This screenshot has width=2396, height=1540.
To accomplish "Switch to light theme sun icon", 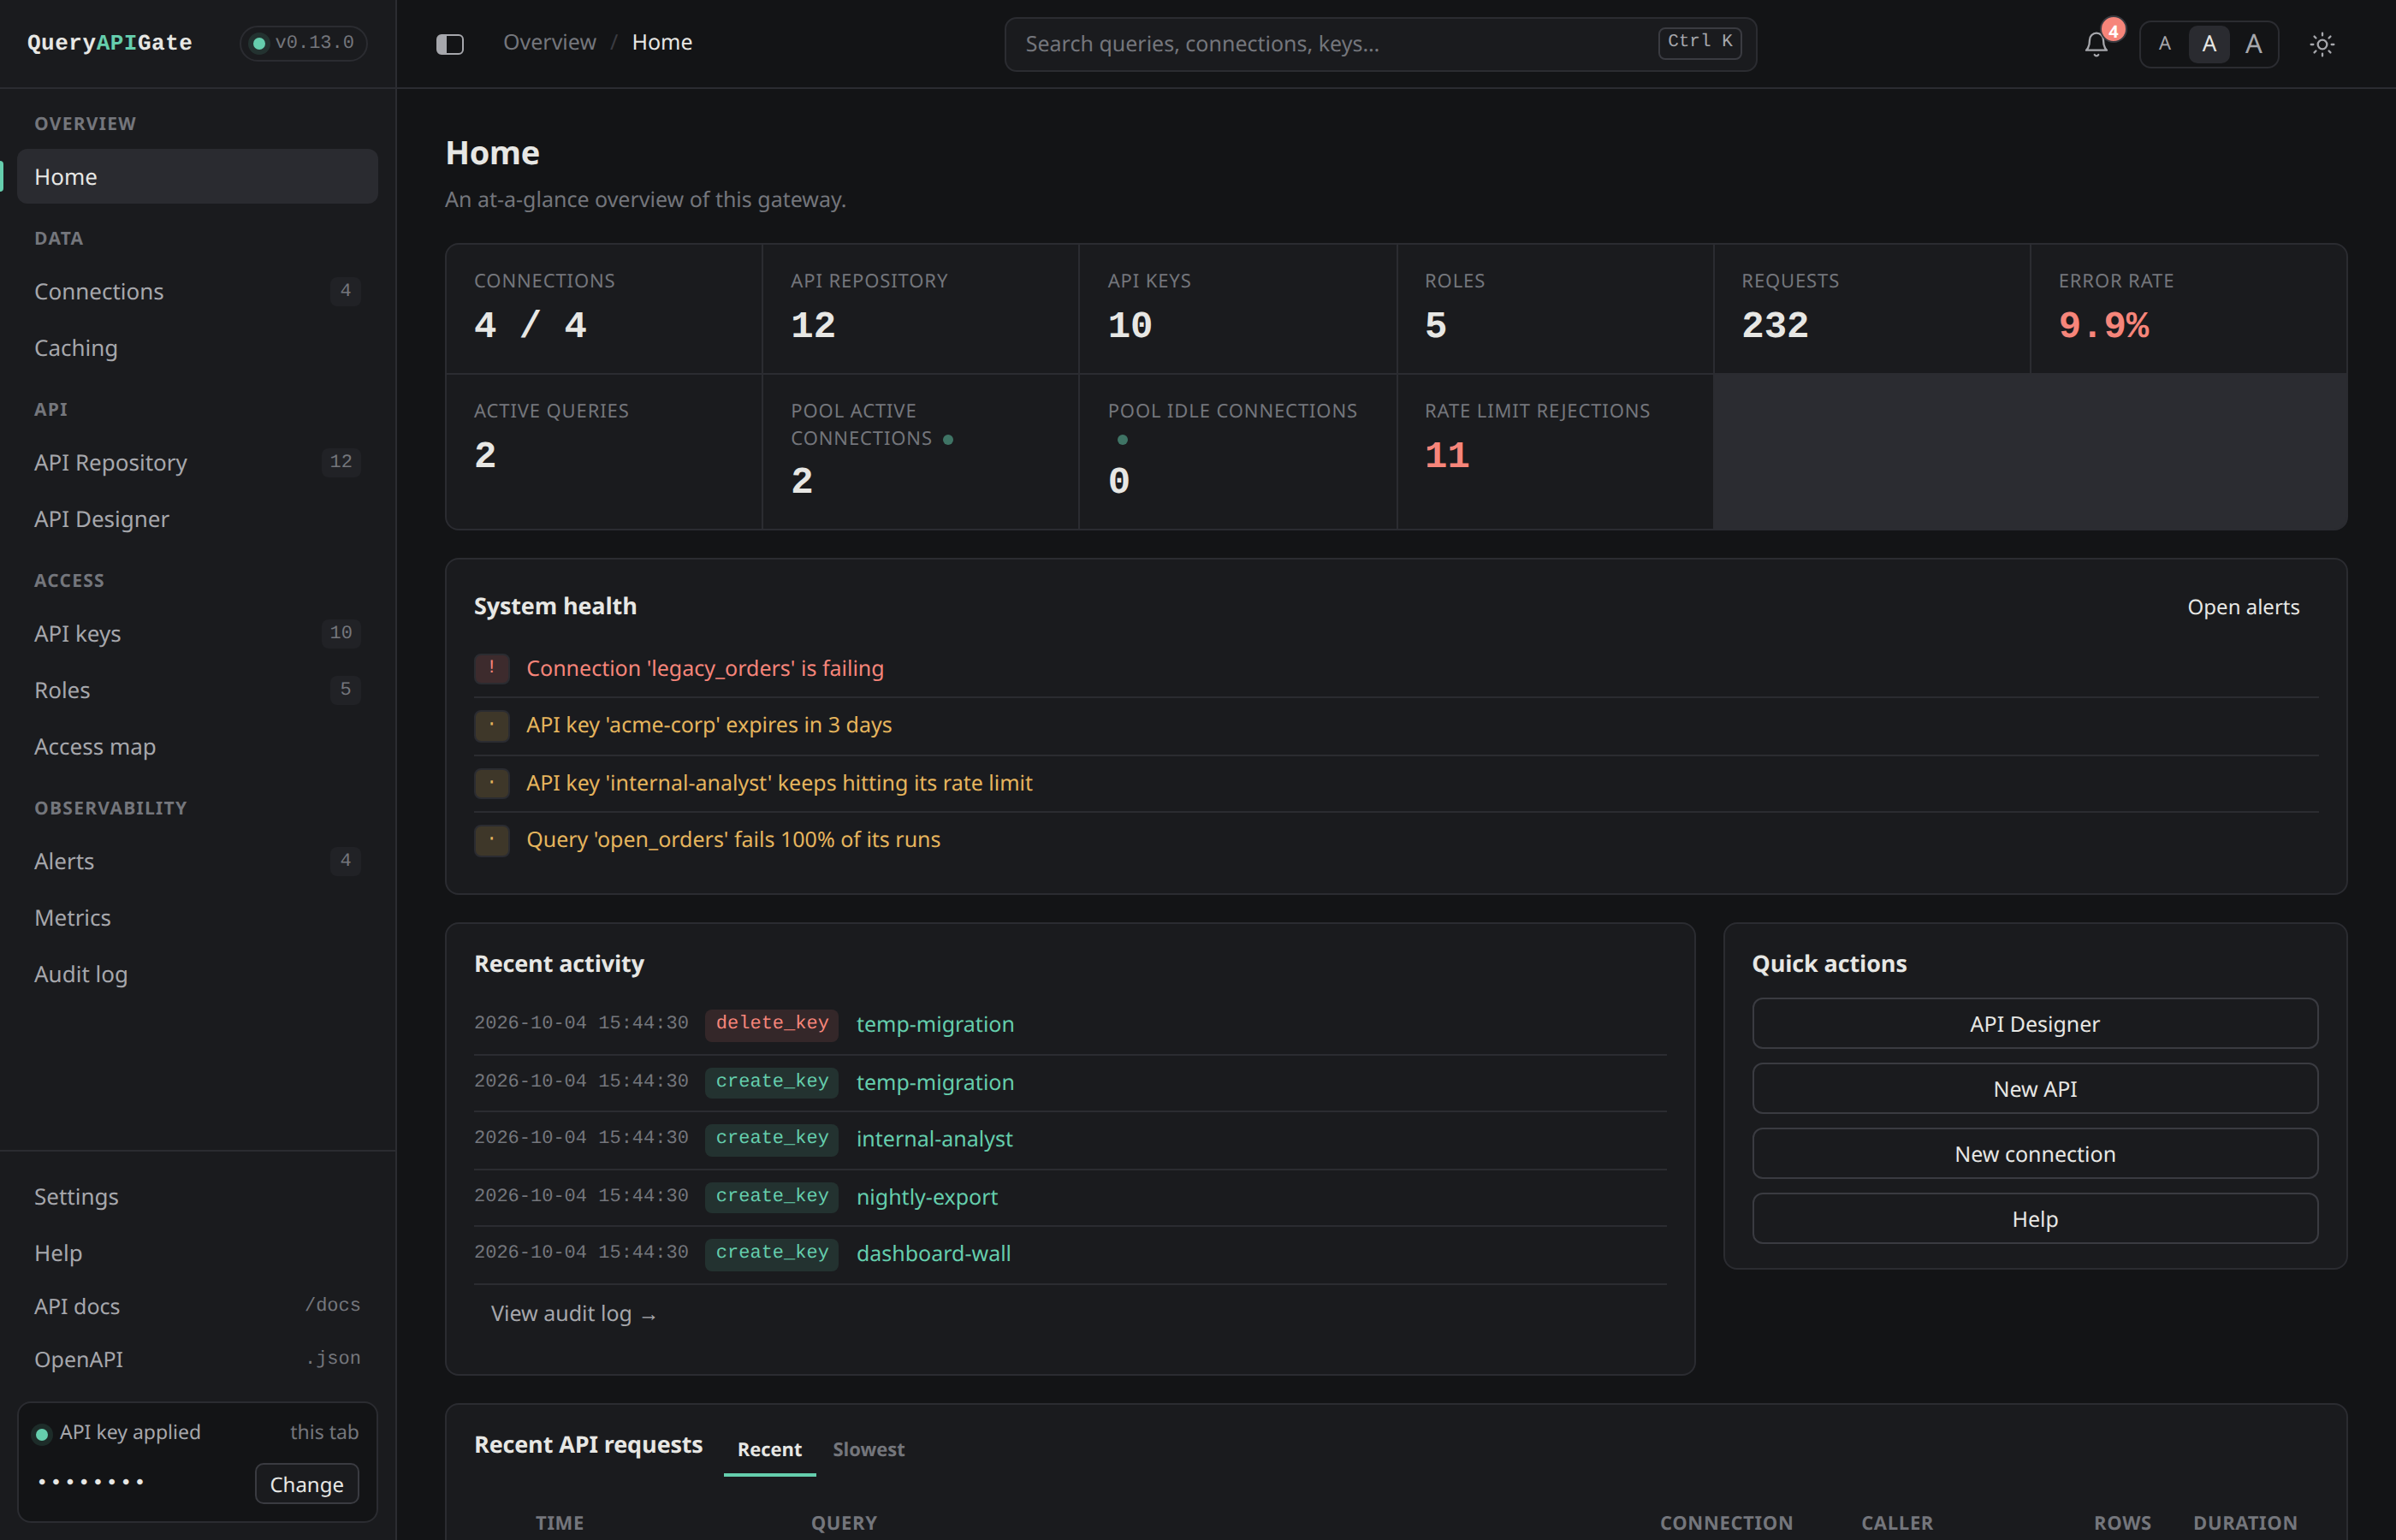I will [x=2322, y=44].
